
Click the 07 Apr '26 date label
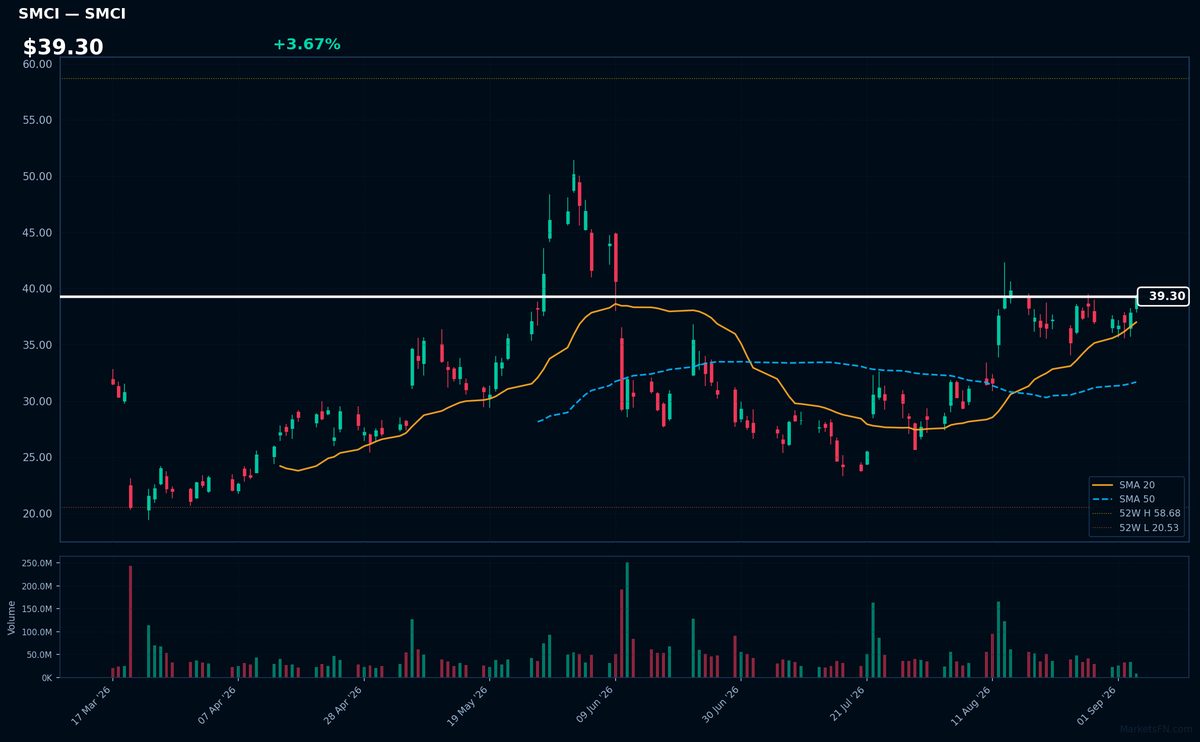216,705
